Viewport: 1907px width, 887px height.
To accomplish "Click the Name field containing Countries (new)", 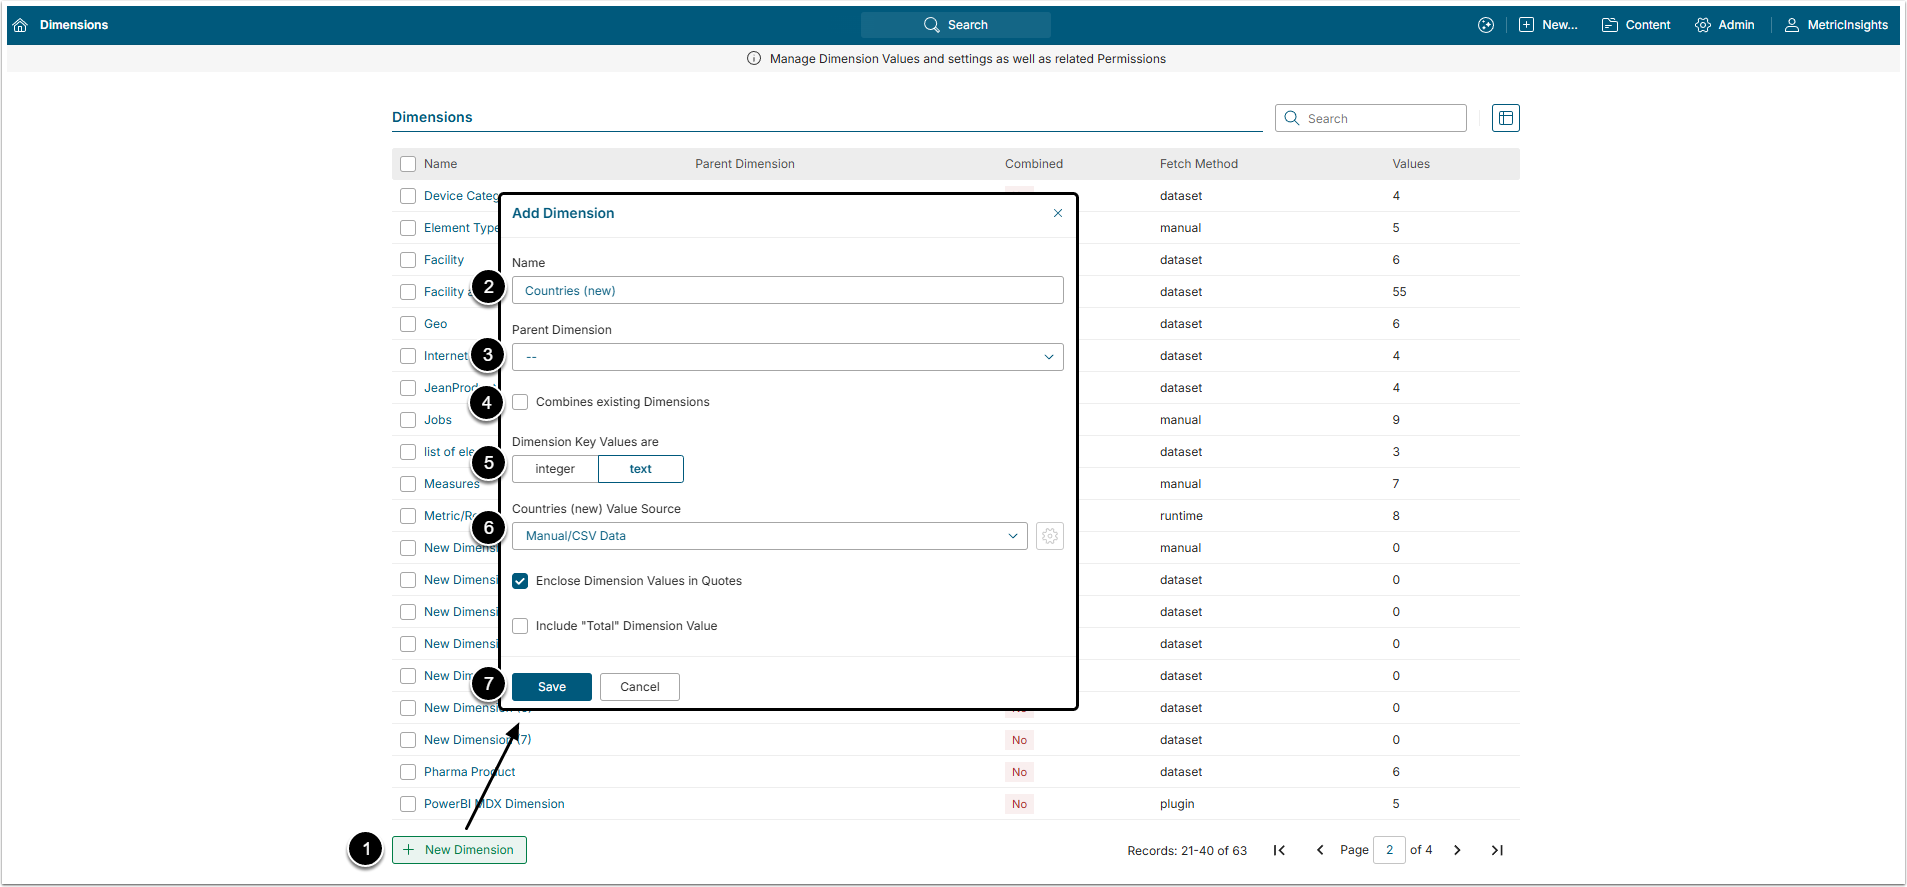I will click(x=787, y=291).
